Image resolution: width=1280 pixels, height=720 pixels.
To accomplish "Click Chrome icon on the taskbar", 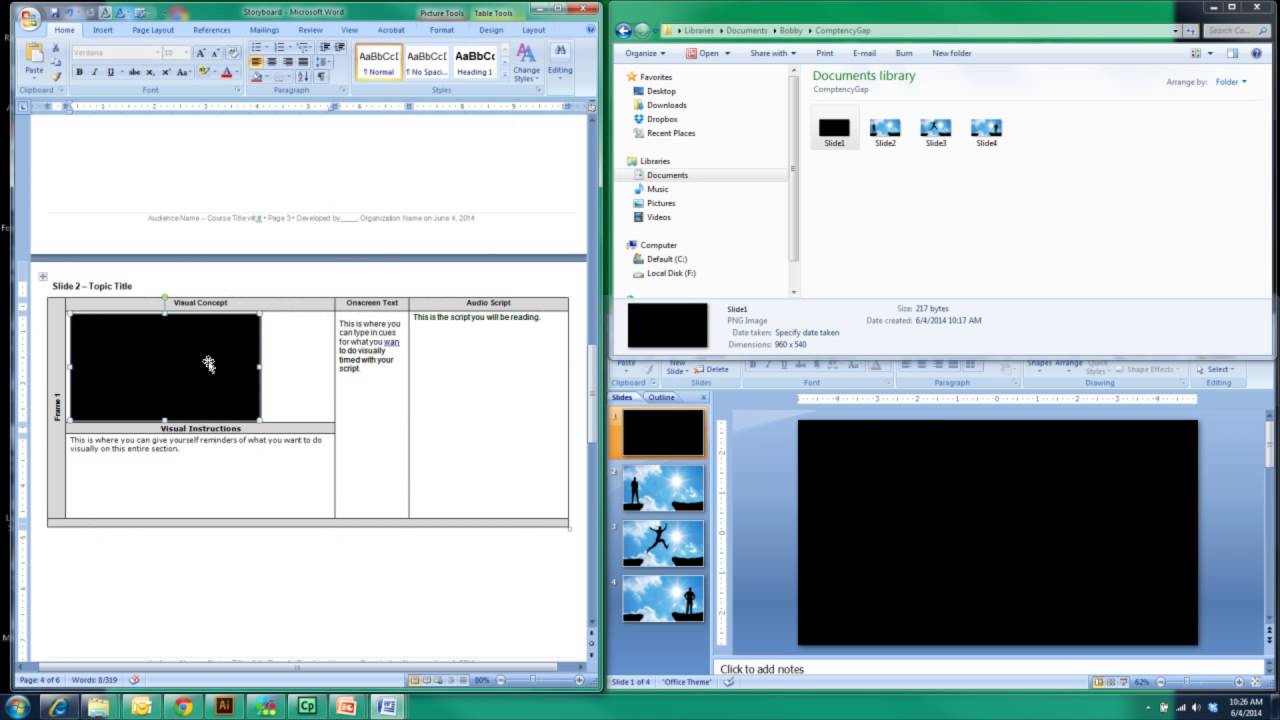I will [183, 706].
